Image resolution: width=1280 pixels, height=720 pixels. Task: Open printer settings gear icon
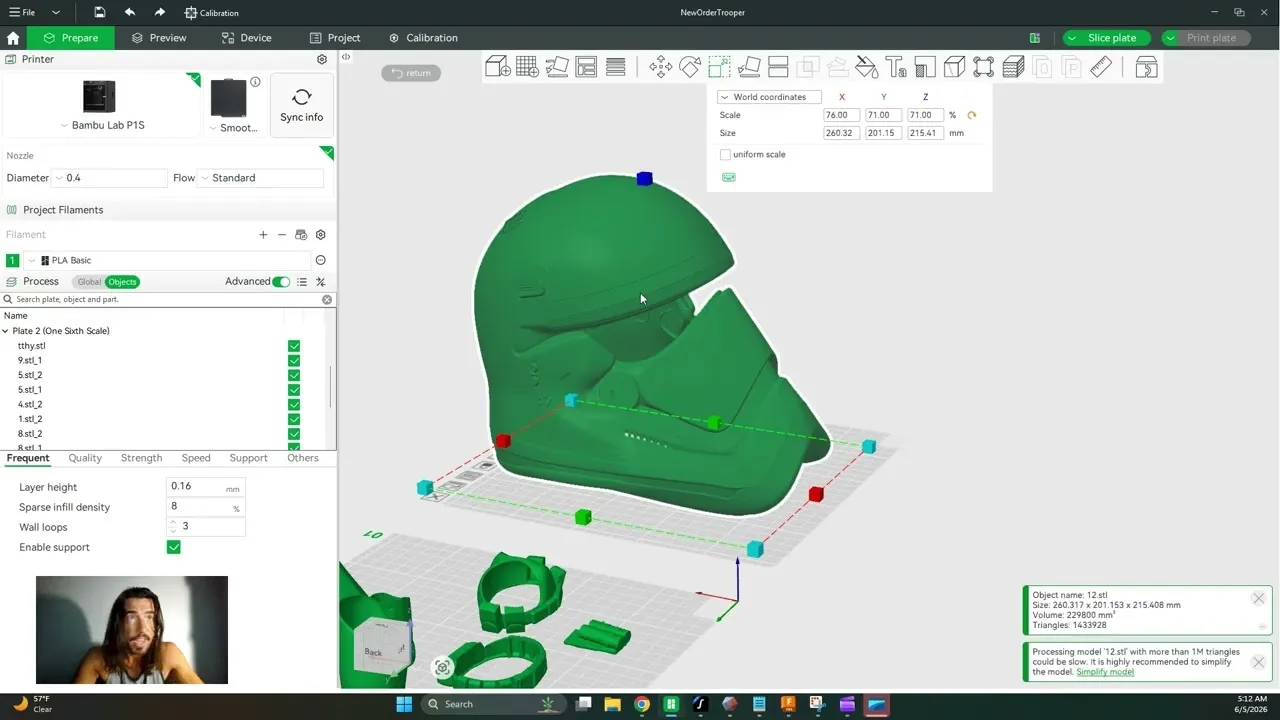(322, 59)
